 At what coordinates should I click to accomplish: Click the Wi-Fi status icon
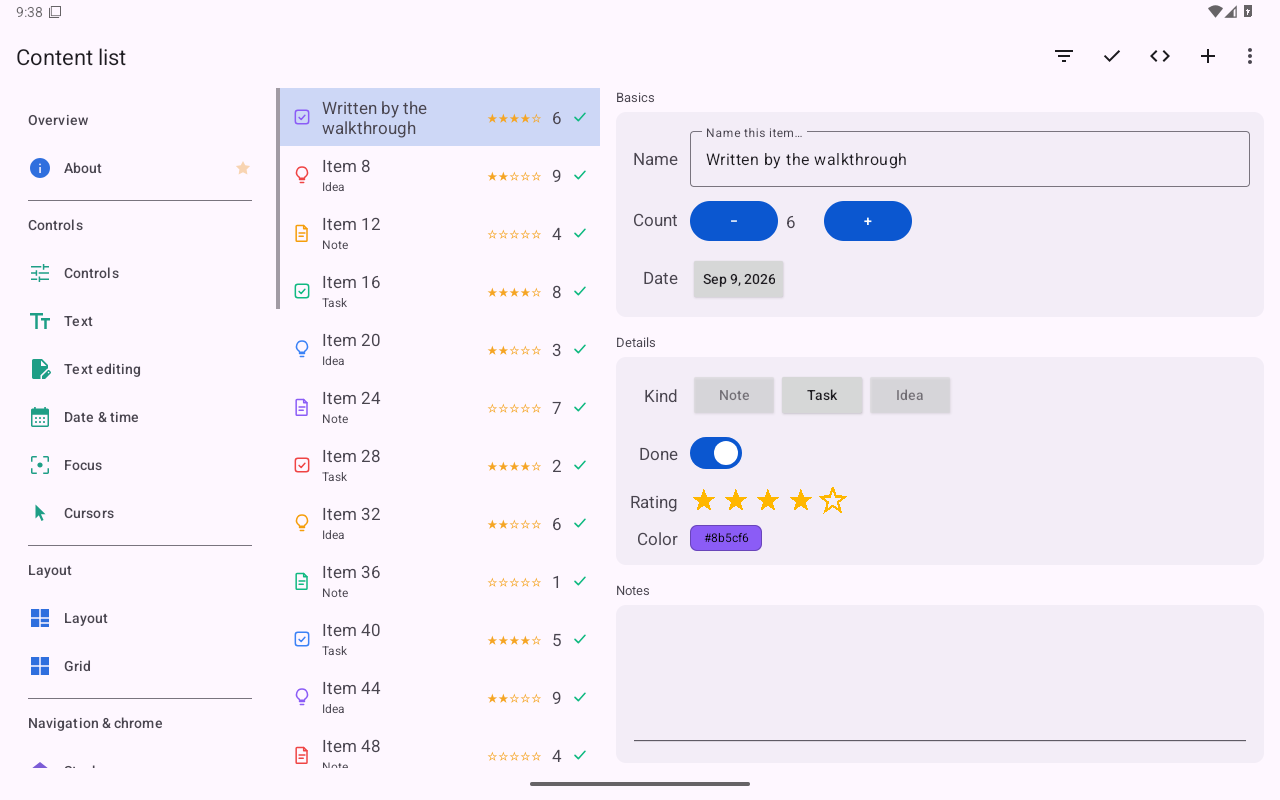(x=1215, y=12)
